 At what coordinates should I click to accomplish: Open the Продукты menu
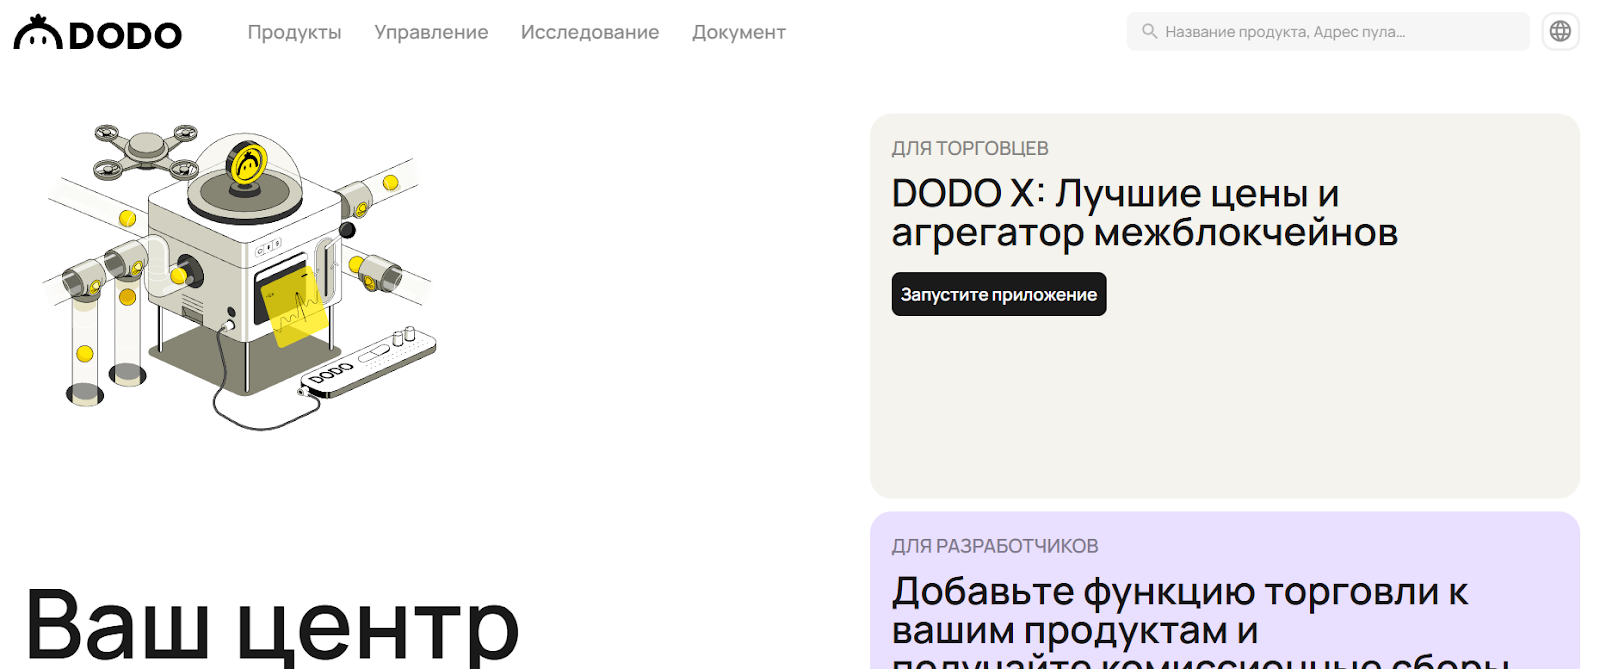coord(294,32)
